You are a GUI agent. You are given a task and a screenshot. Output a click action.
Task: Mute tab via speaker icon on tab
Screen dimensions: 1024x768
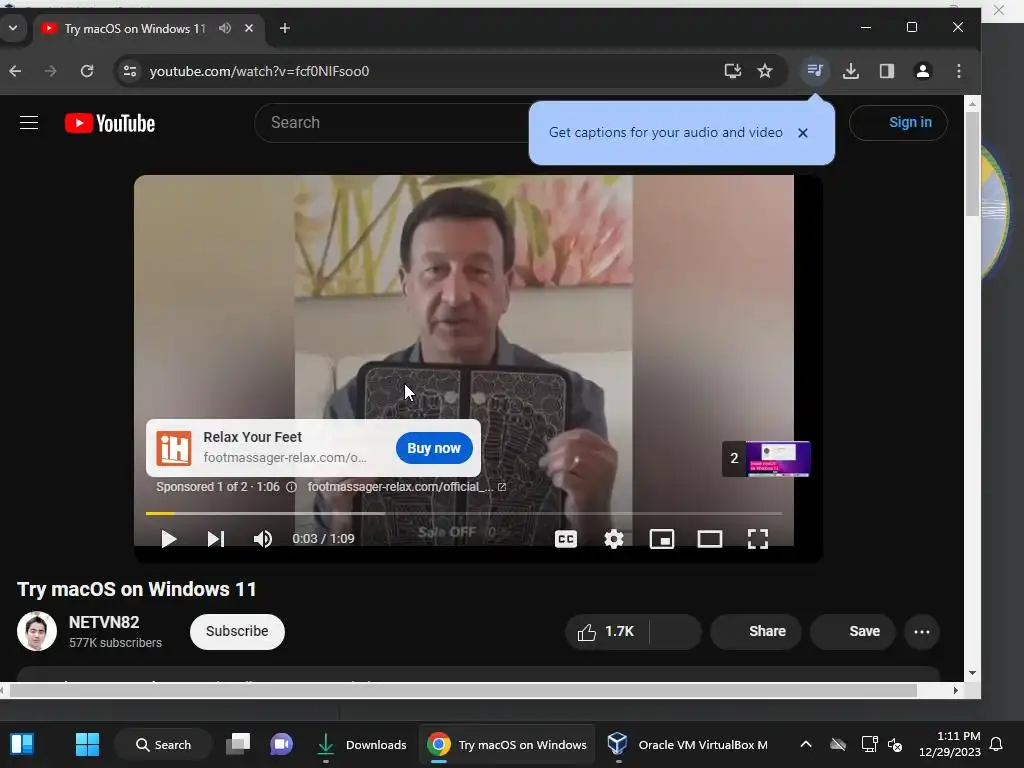tap(225, 28)
